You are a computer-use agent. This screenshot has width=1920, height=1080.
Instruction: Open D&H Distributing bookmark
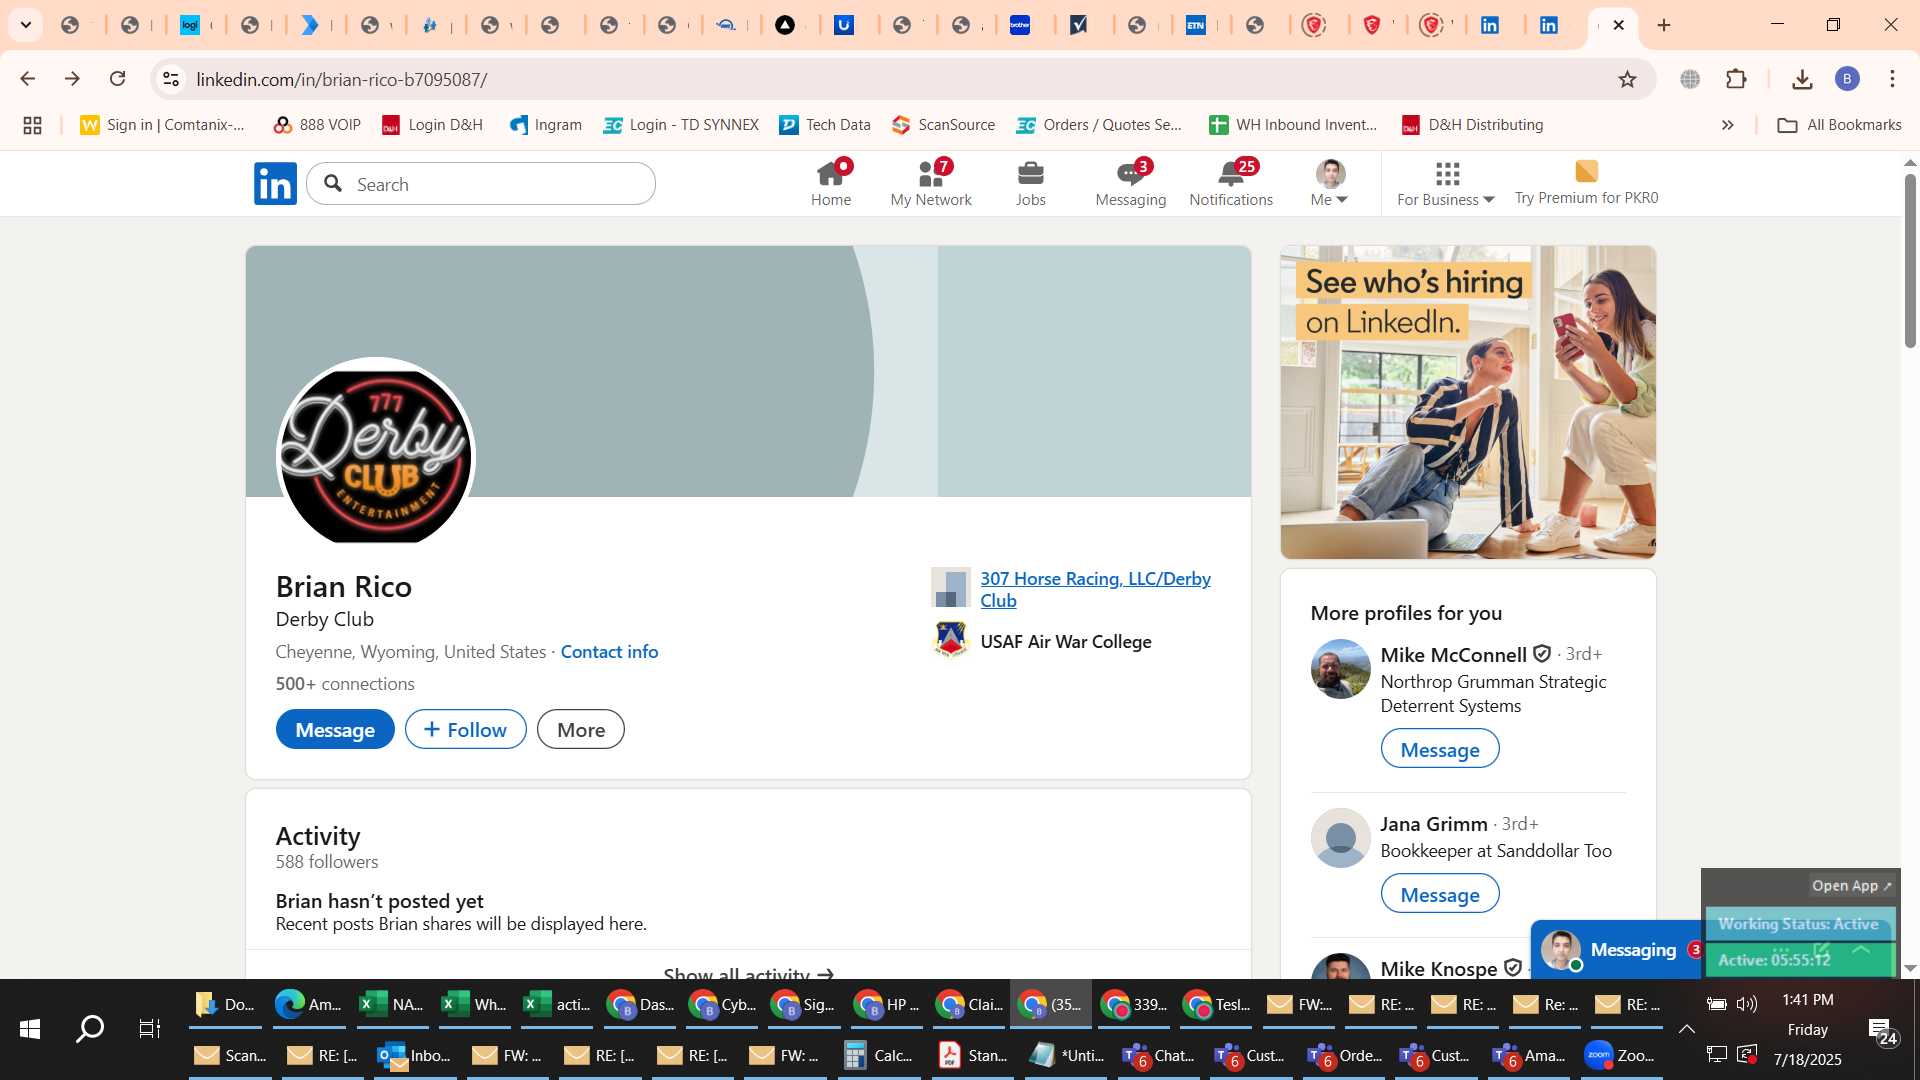(1473, 125)
